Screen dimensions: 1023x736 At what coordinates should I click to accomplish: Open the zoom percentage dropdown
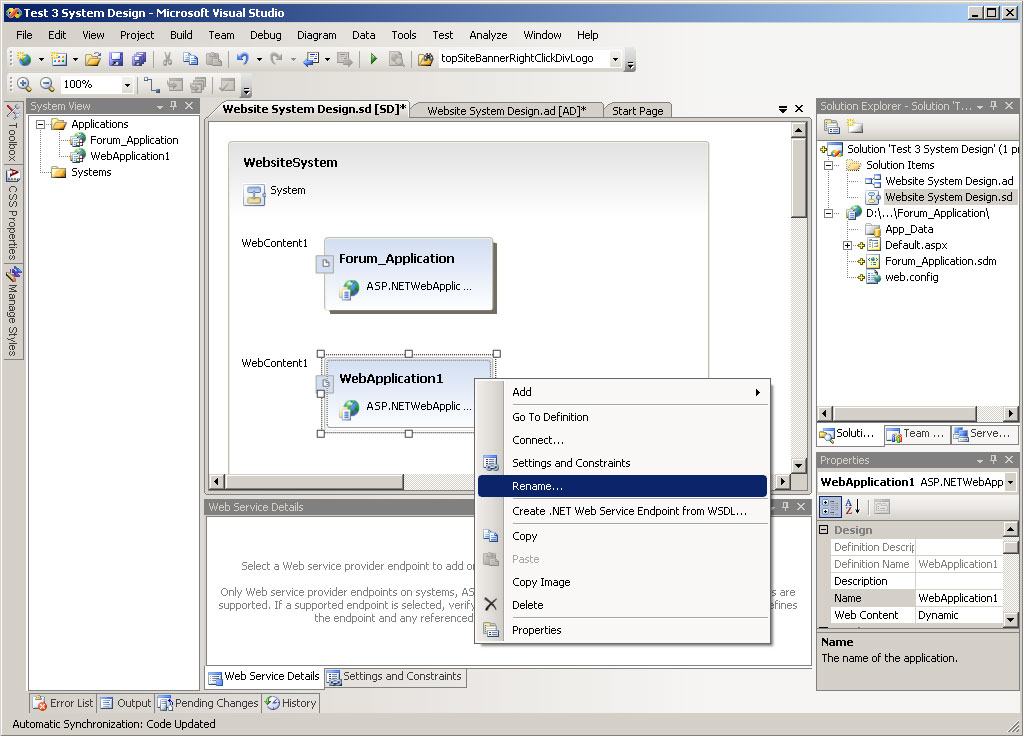coord(127,85)
